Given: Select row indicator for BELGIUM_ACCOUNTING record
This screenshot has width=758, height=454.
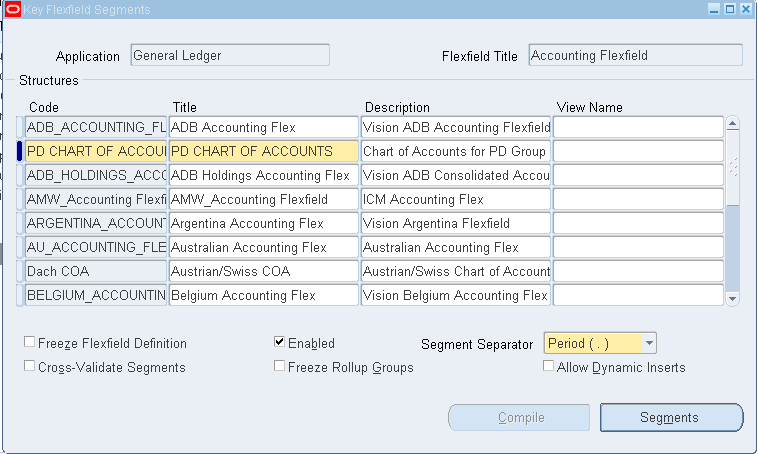Looking at the screenshot, I should (20, 296).
